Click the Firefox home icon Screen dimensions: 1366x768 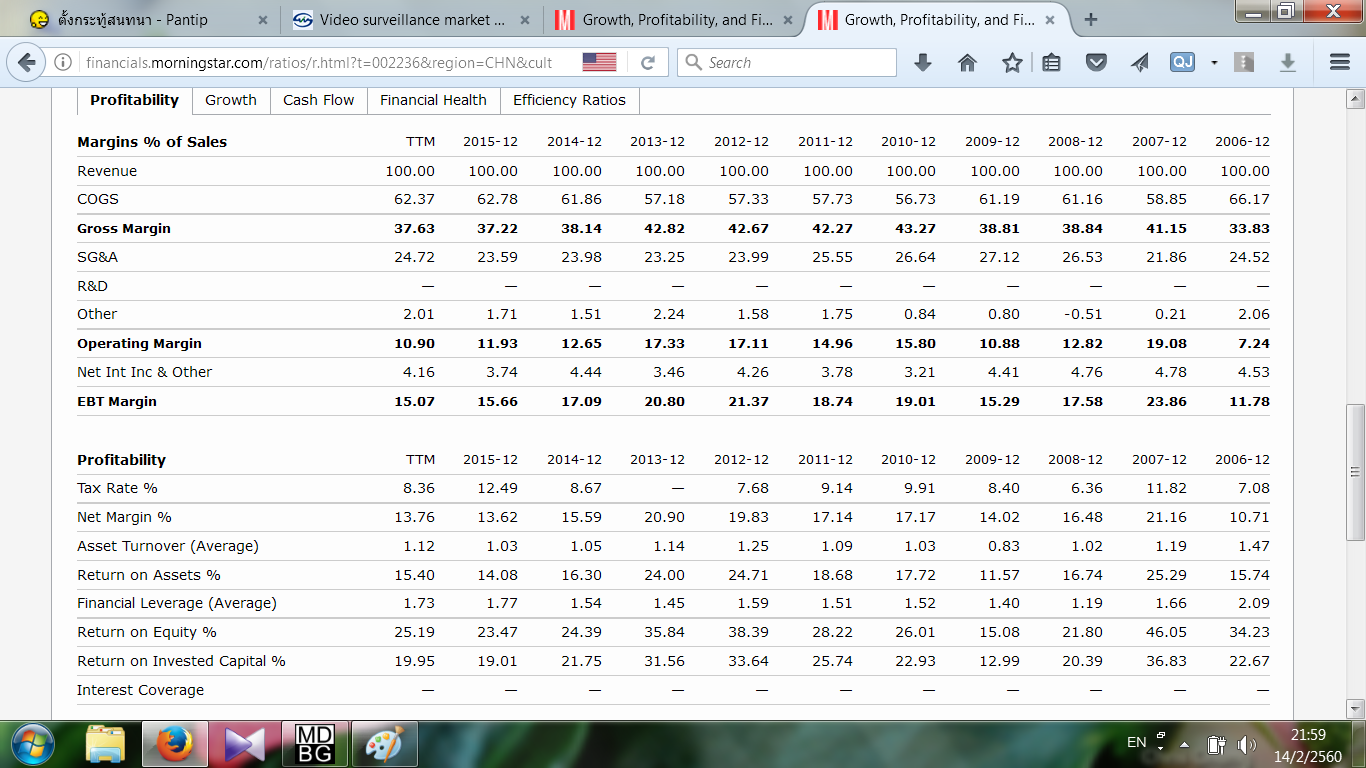pyautogui.click(x=967, y=63)
